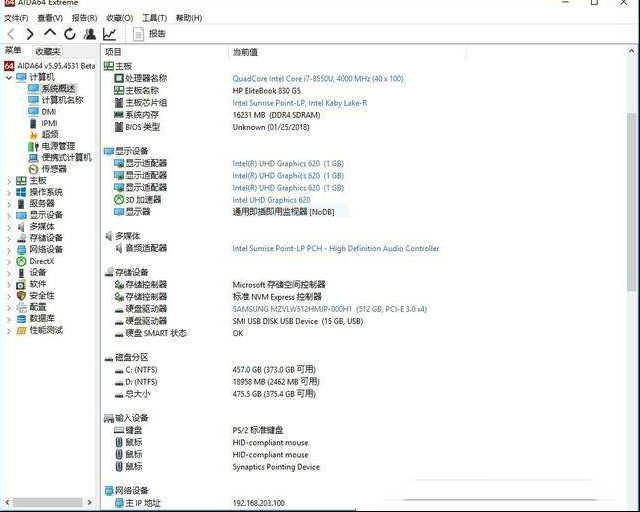Select the AIDA64 v5.95.4531 Beta root item
This screenshot has width=640, height=512.
point(49,66)
